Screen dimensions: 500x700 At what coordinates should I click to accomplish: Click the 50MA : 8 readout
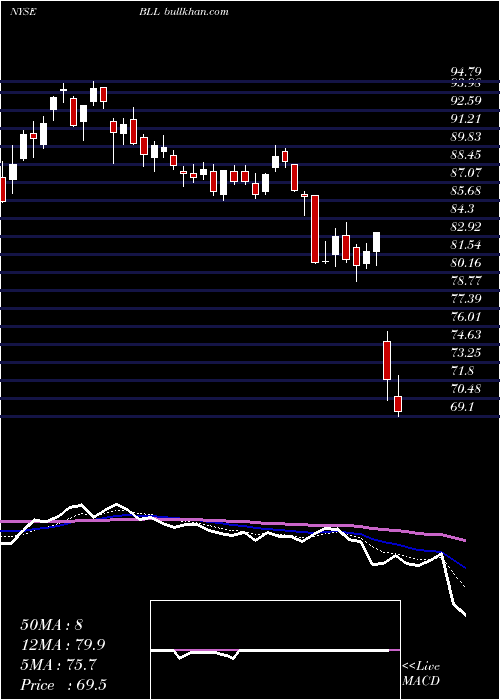click(51, 625)
